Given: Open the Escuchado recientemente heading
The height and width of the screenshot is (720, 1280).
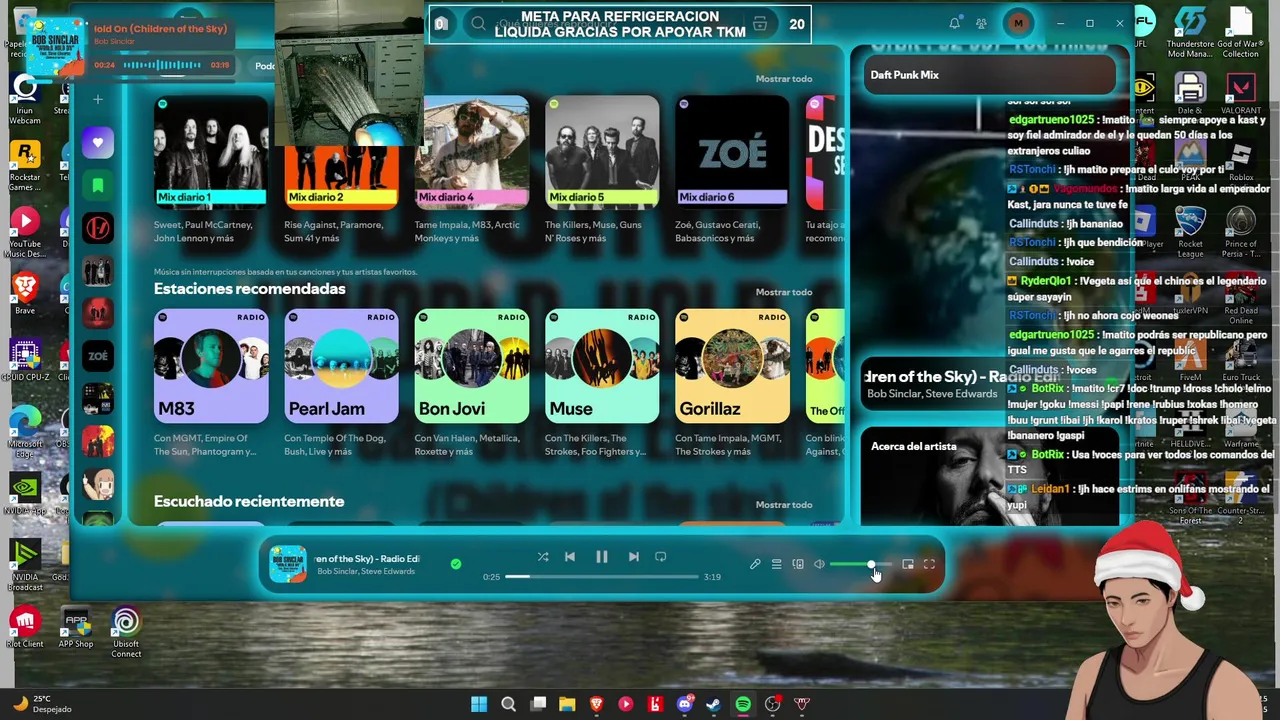Looking at the screenshot, I should point(249,502).
